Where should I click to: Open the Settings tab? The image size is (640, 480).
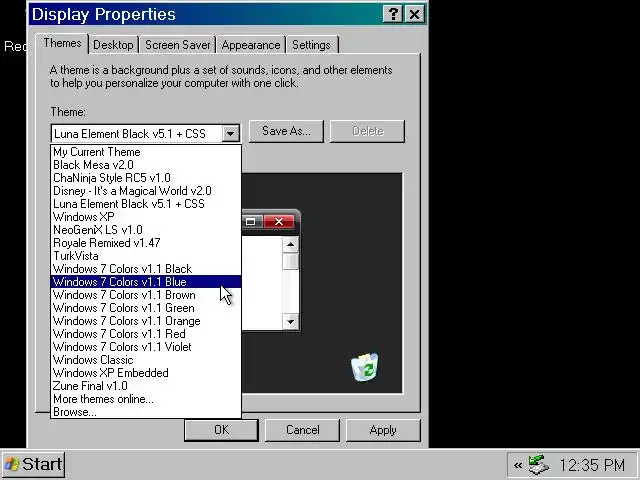pyautogui.click(x=311, y=45)
